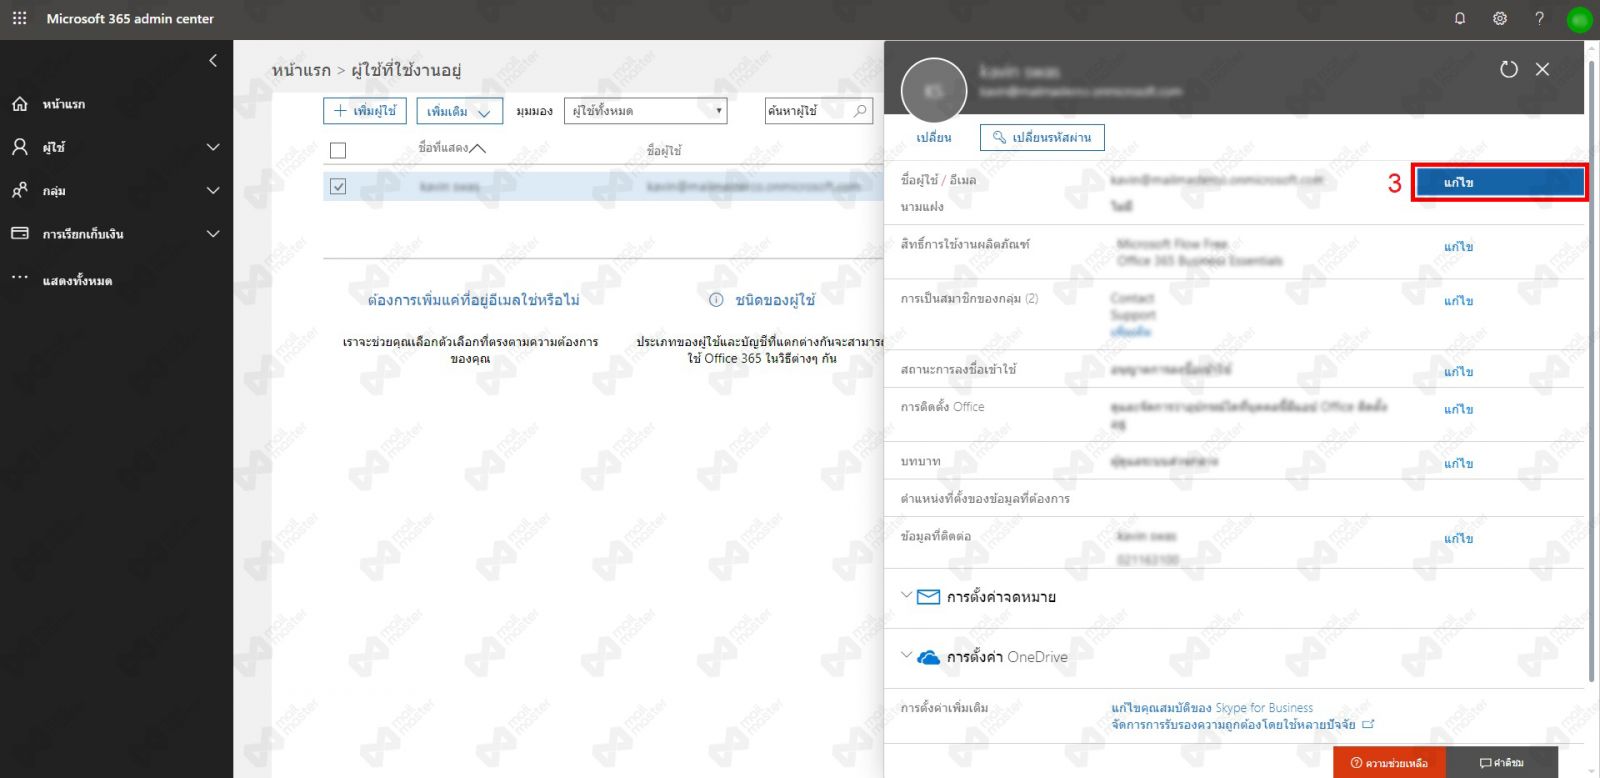Close the user details panel
The width and height of the screenshot is (1600, 778).
click(x=1543, y=69)
